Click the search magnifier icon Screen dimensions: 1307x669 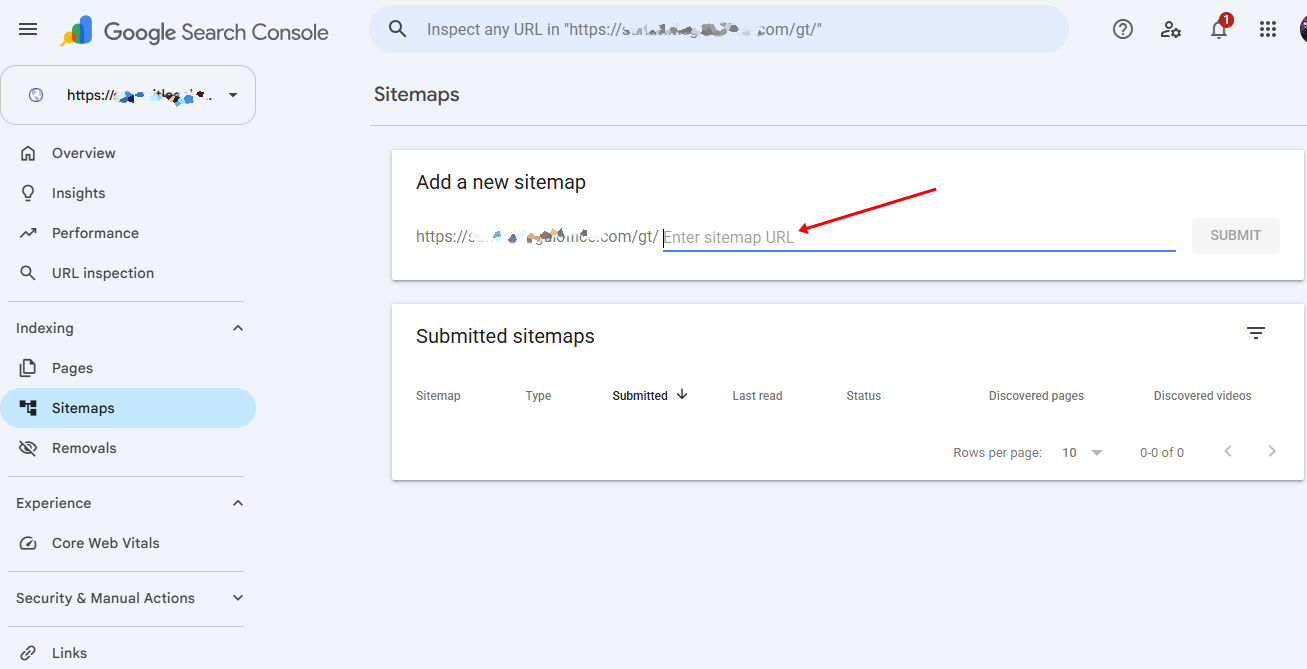click(x=398, y=29)
